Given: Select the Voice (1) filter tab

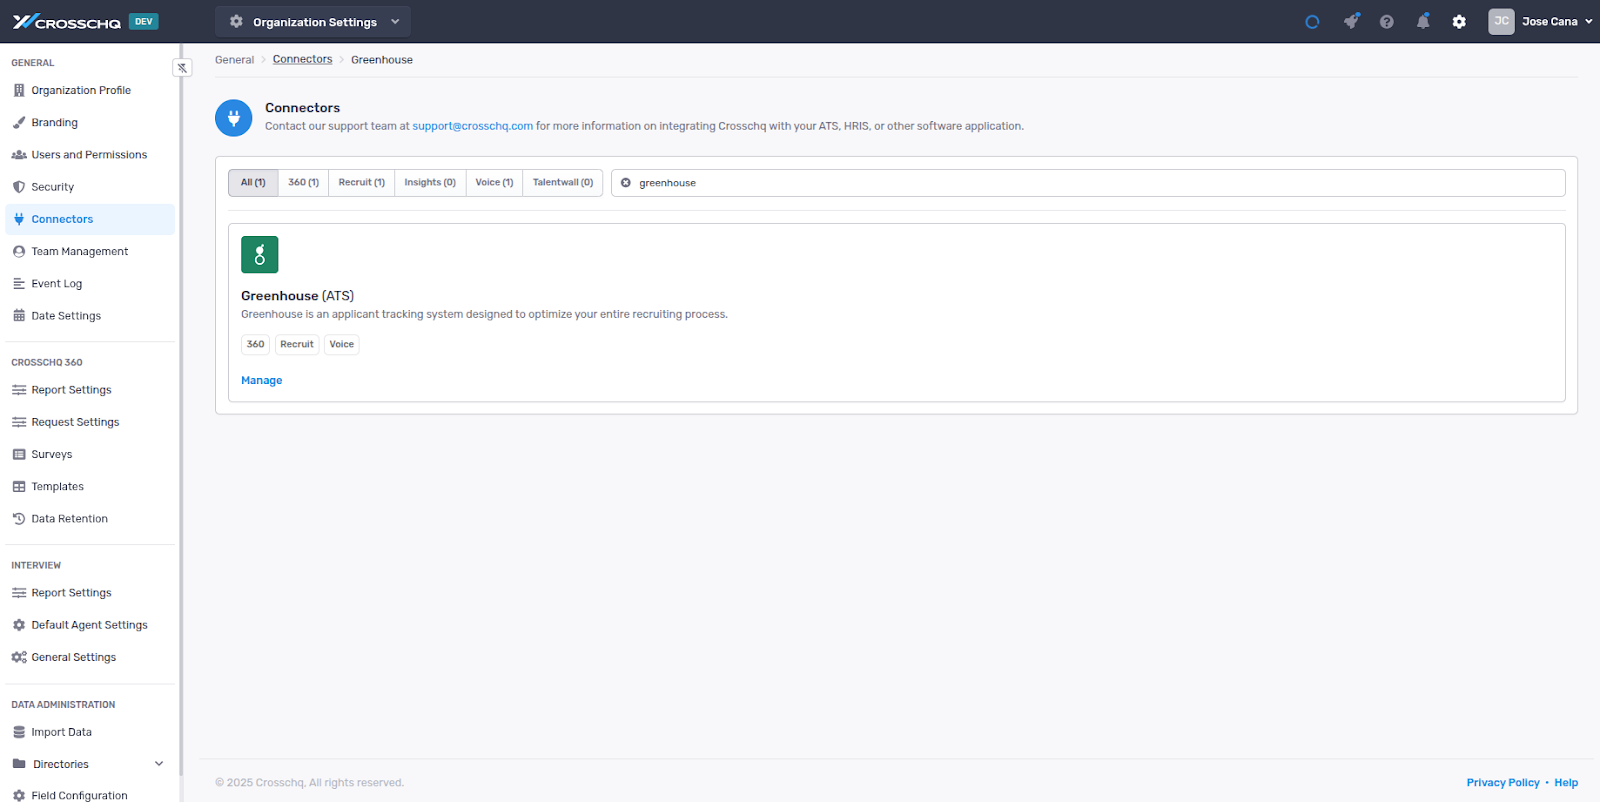Looking at the screenshot, I should point(494,183).
